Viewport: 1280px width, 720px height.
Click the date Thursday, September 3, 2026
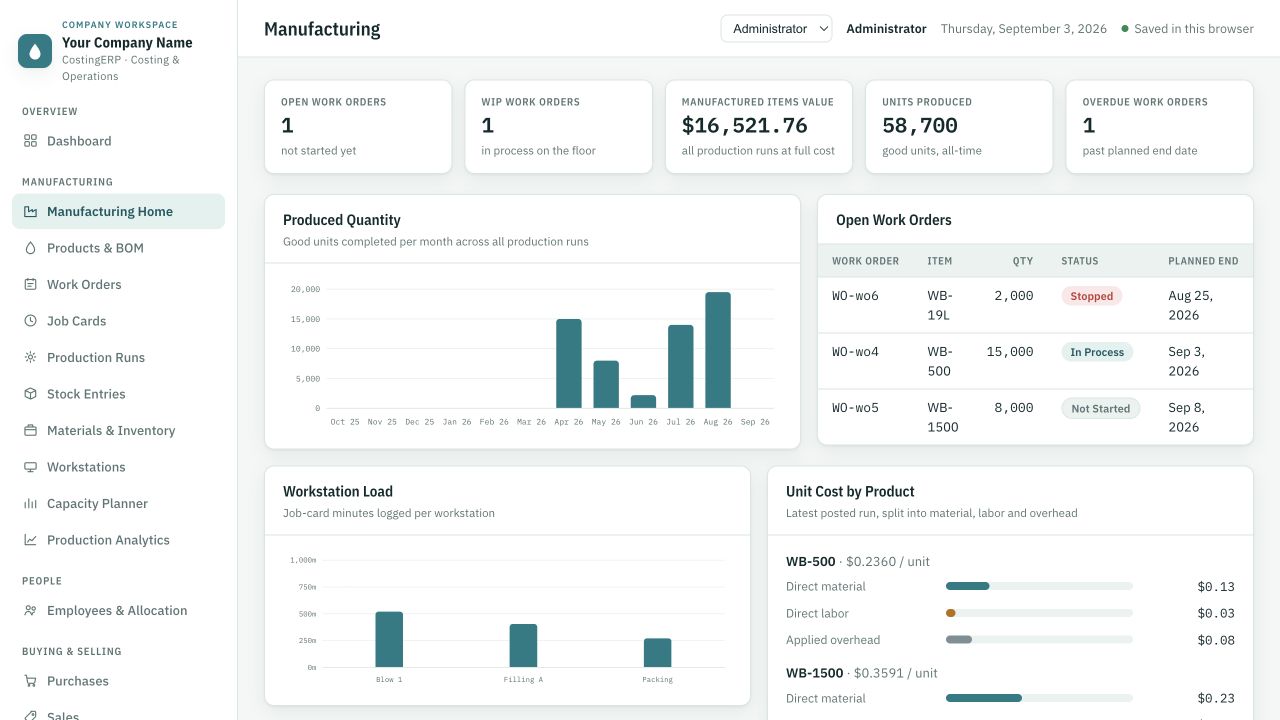pos(1024,29)
